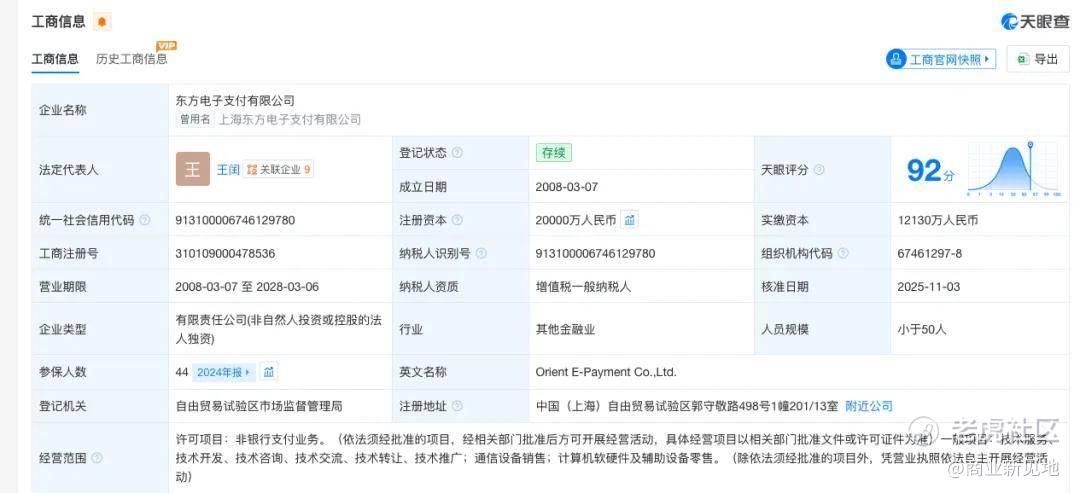Select the 有限责任公司 company type text

click(278, 329)
